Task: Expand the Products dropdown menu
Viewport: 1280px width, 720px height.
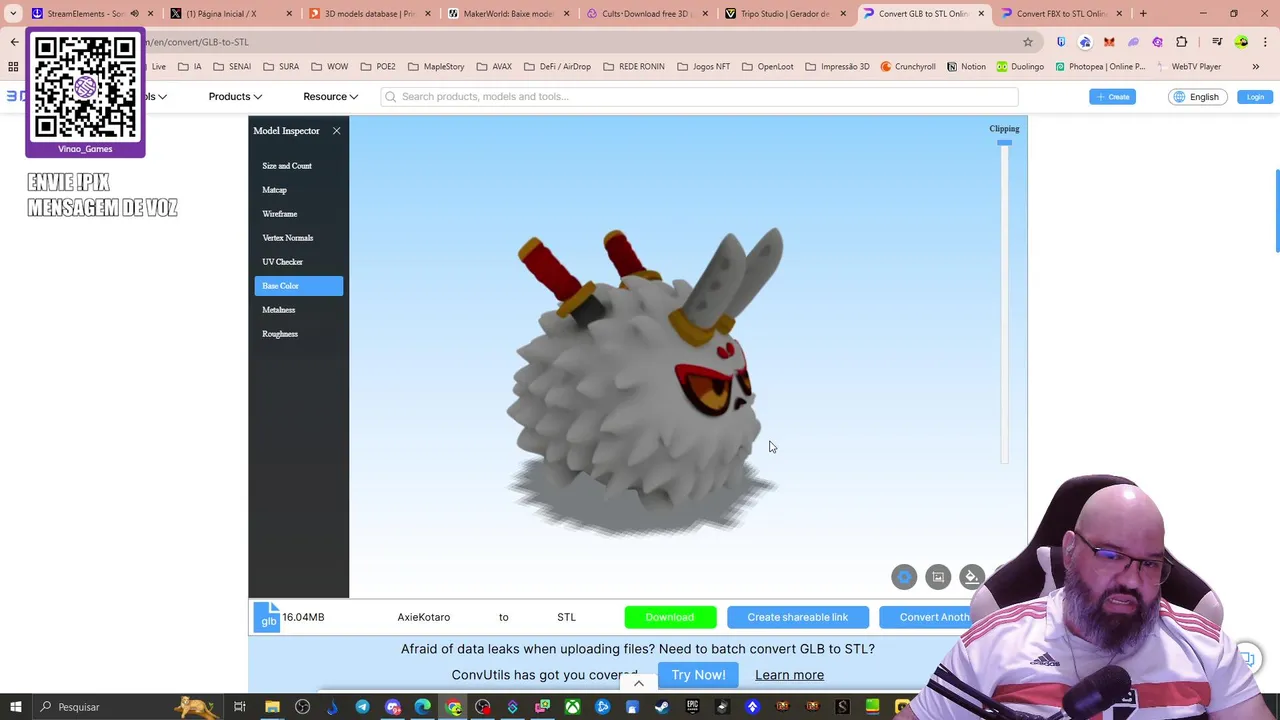Action: point(235,97)
